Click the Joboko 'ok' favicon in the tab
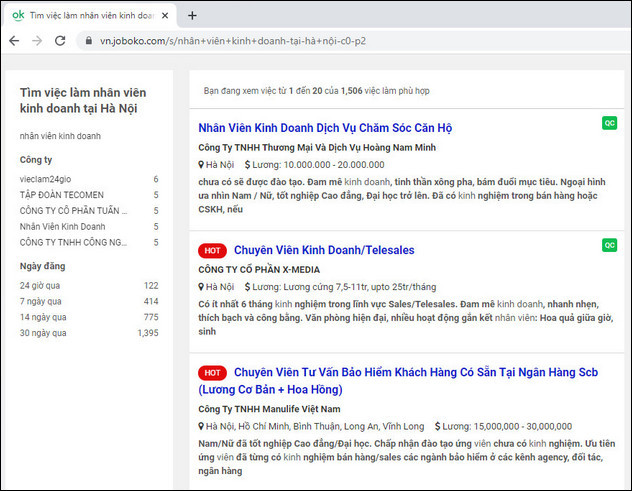Viewport: 632px width, 491px height. [18, 15]
